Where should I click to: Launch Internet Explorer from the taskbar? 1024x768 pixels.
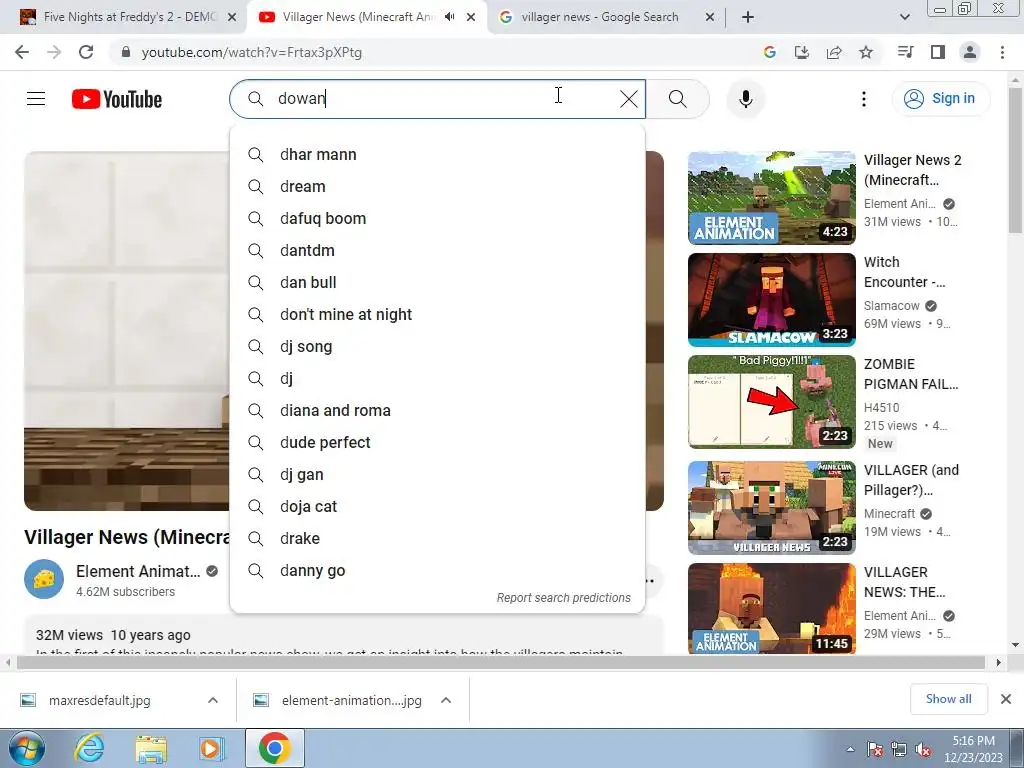pos(89,748)
